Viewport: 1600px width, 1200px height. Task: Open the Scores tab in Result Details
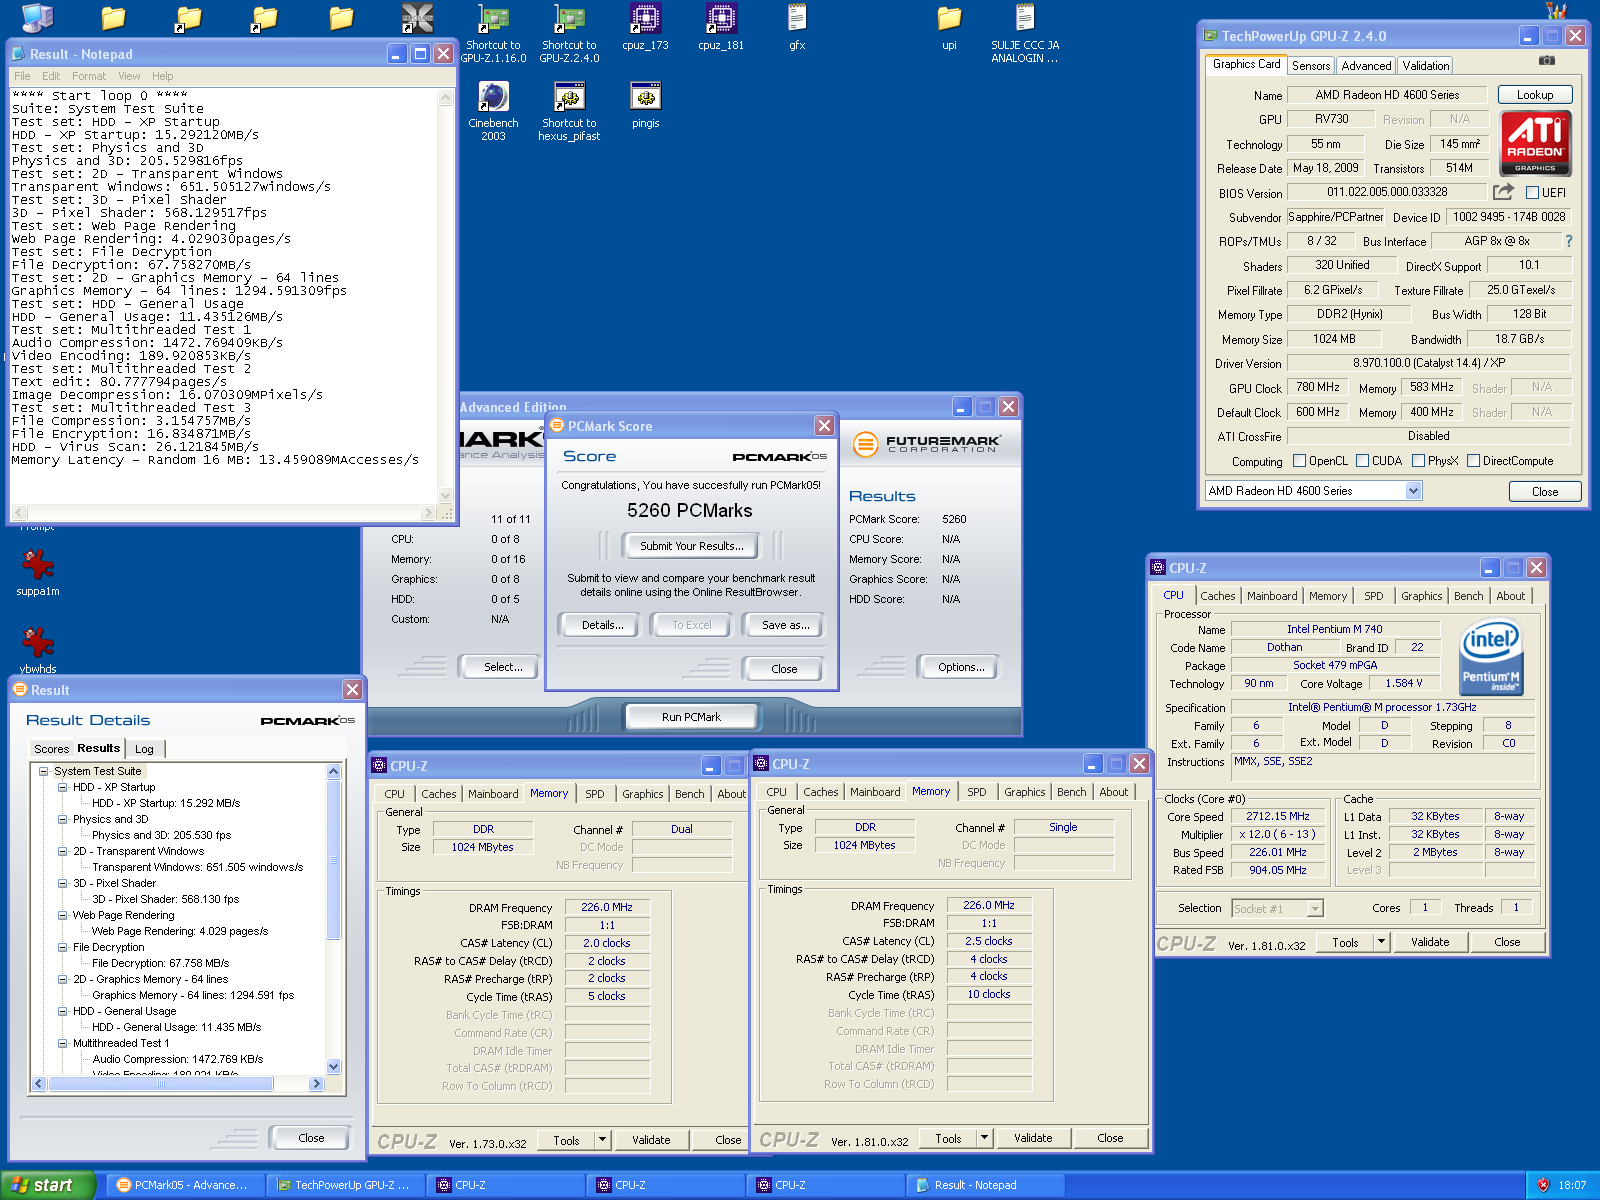51,749
